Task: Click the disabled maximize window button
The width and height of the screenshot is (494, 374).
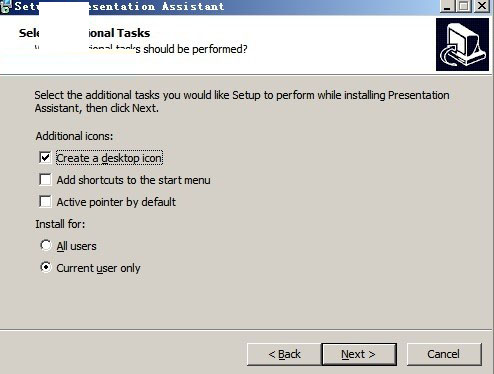Action: pyautogui.click(x=464, y=6)
